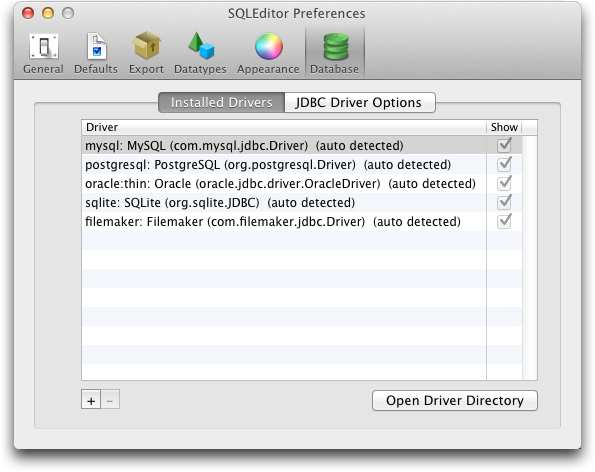The image size is (595, 472).
Task: Remove driver with the minus button
Action: pyautogui.click(x=110, y=400)
